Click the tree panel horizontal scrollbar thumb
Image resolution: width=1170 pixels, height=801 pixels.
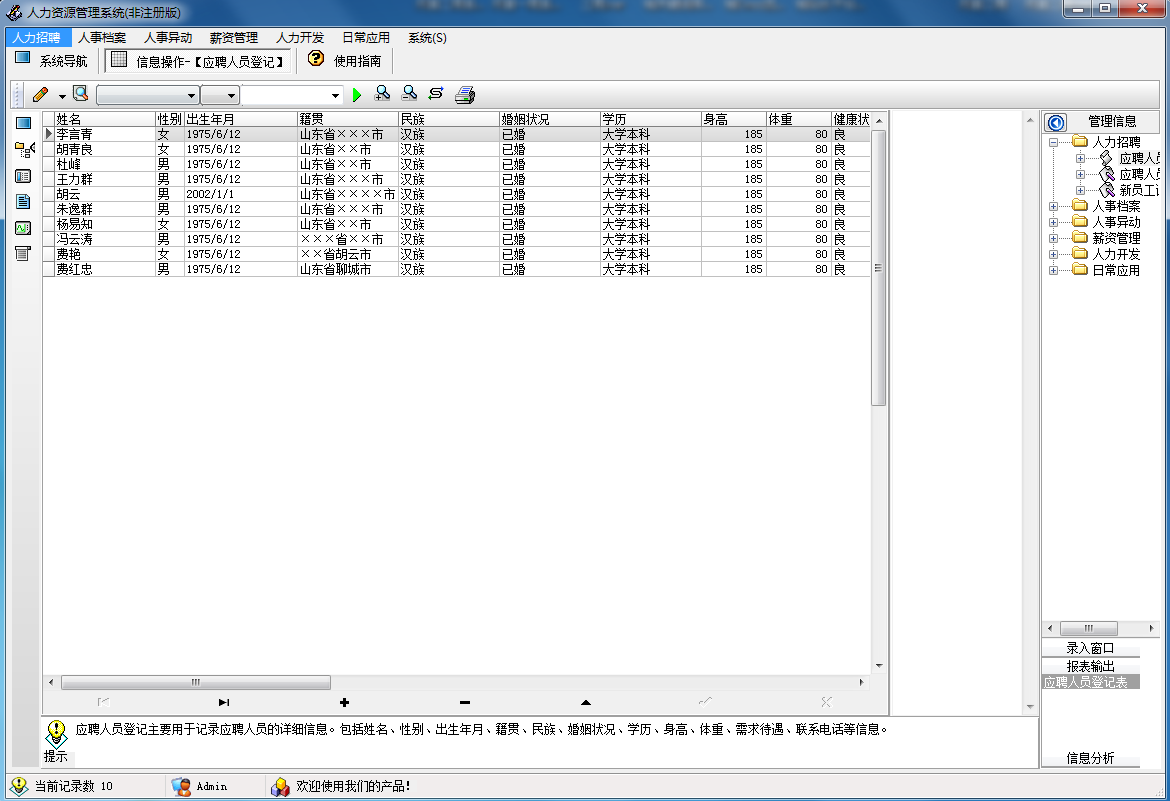1089,629
